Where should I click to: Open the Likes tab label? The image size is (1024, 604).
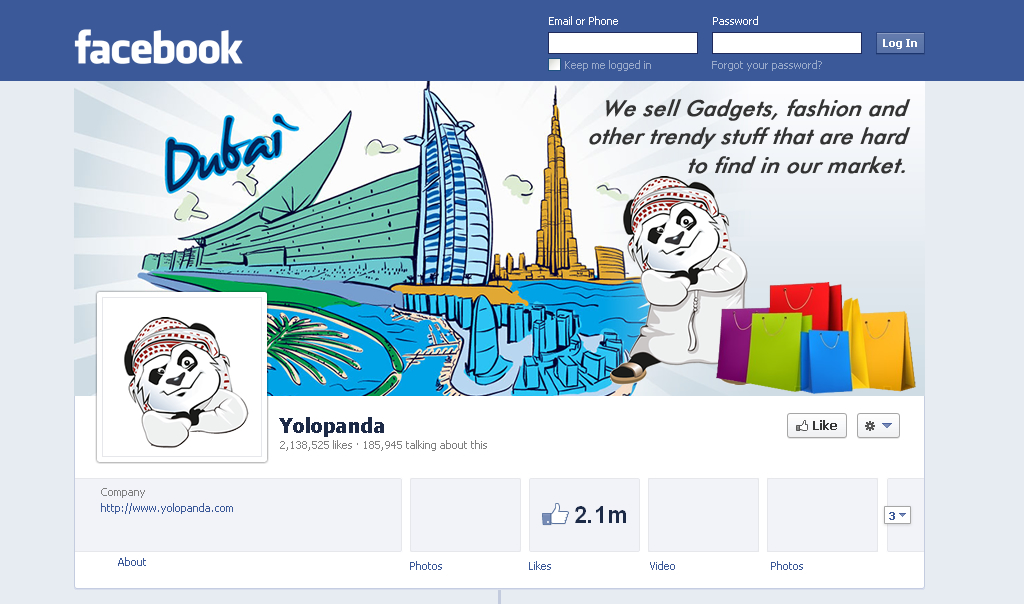[539, 566]
